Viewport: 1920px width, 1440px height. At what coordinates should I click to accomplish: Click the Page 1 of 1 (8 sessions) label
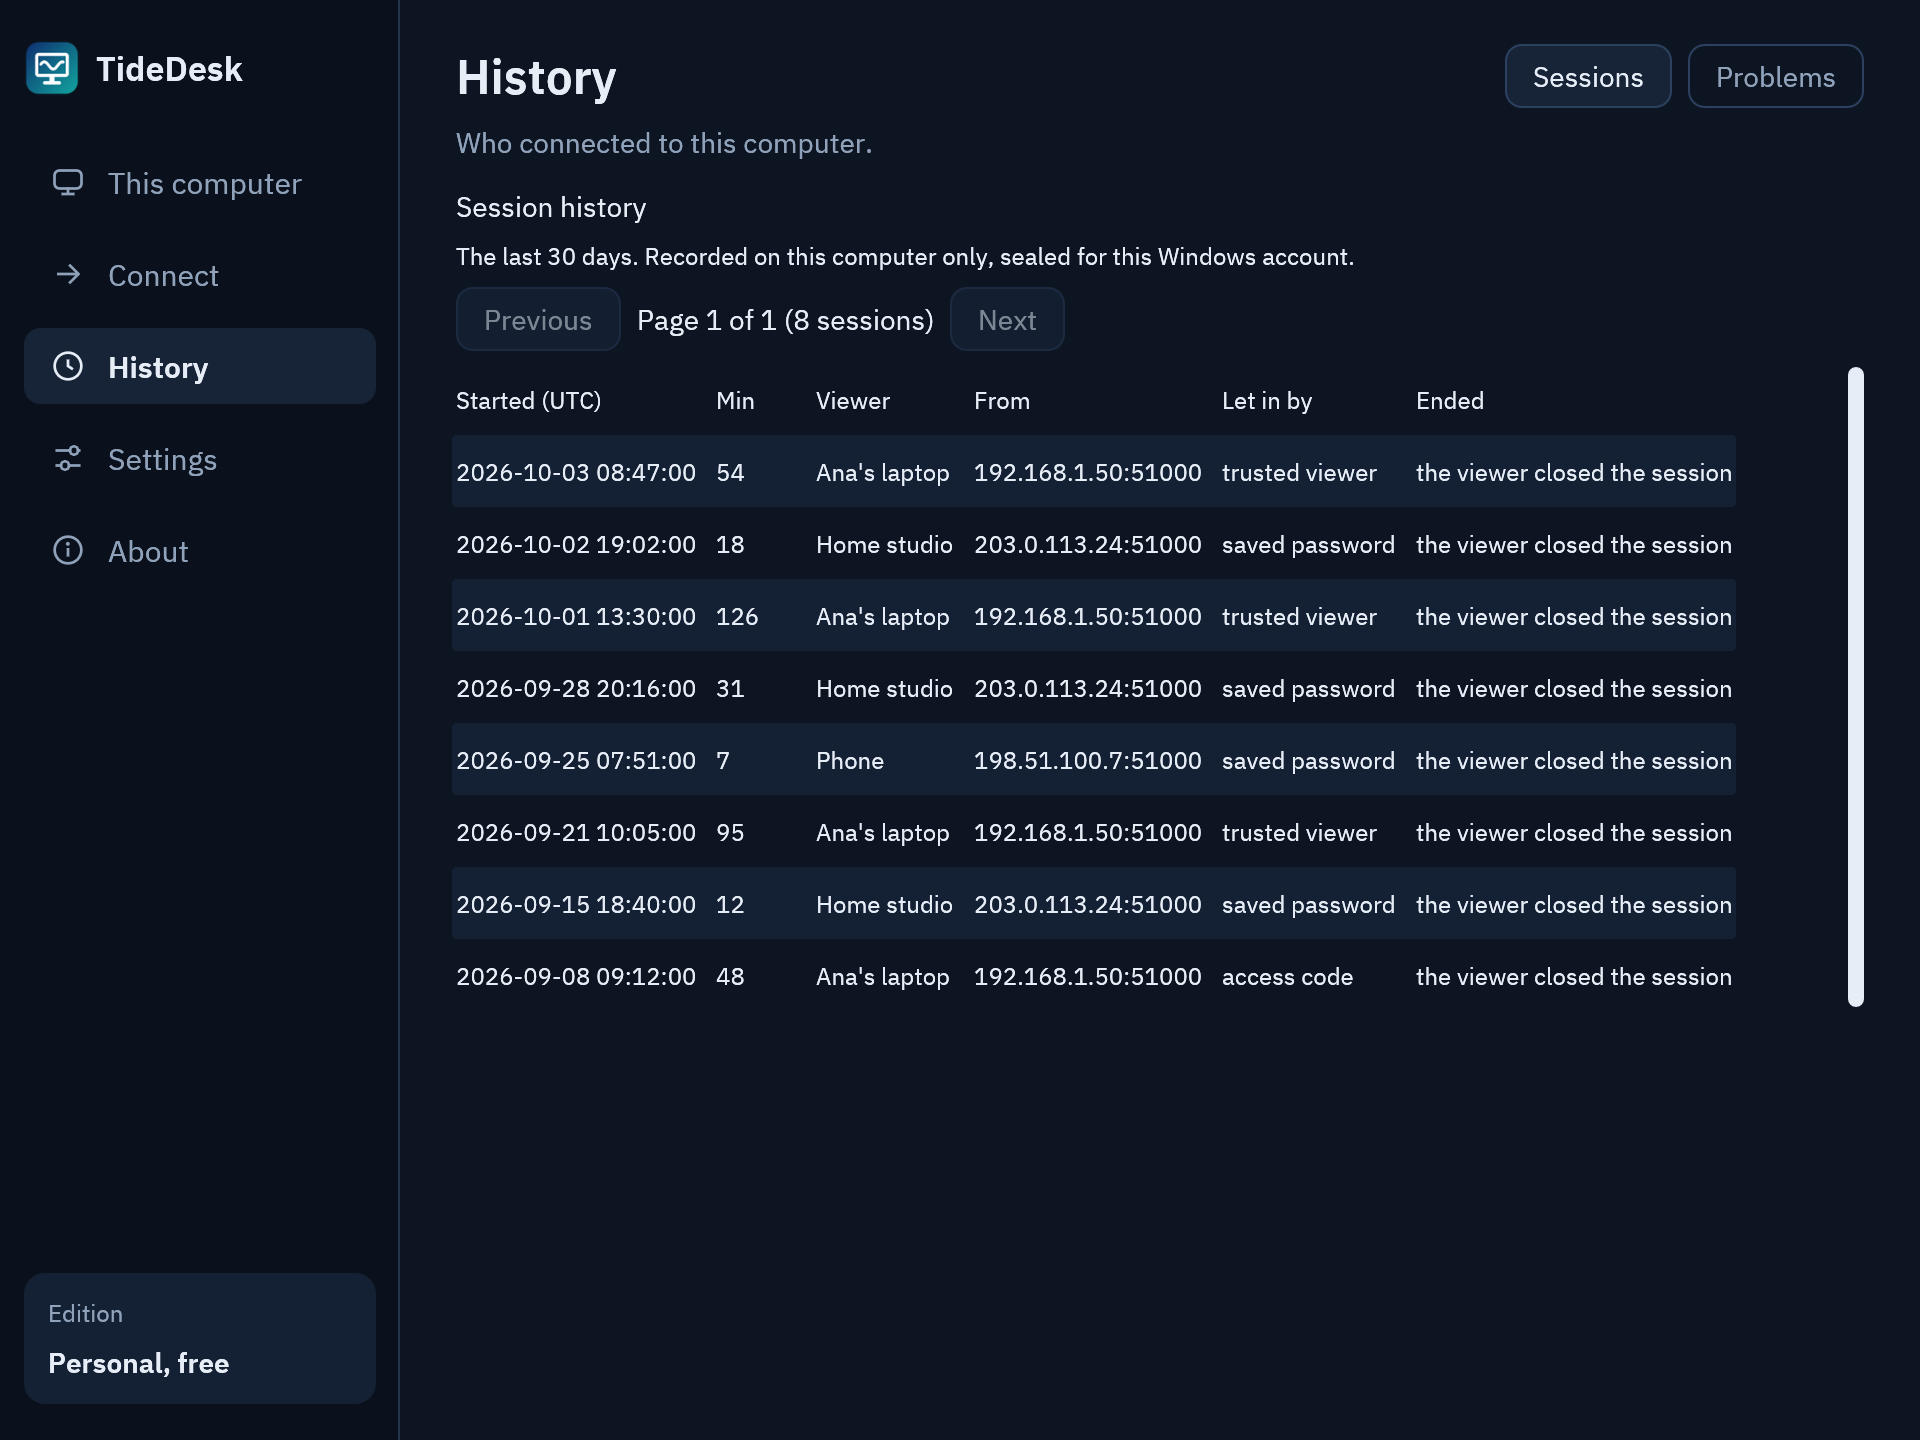coord(785,320)
